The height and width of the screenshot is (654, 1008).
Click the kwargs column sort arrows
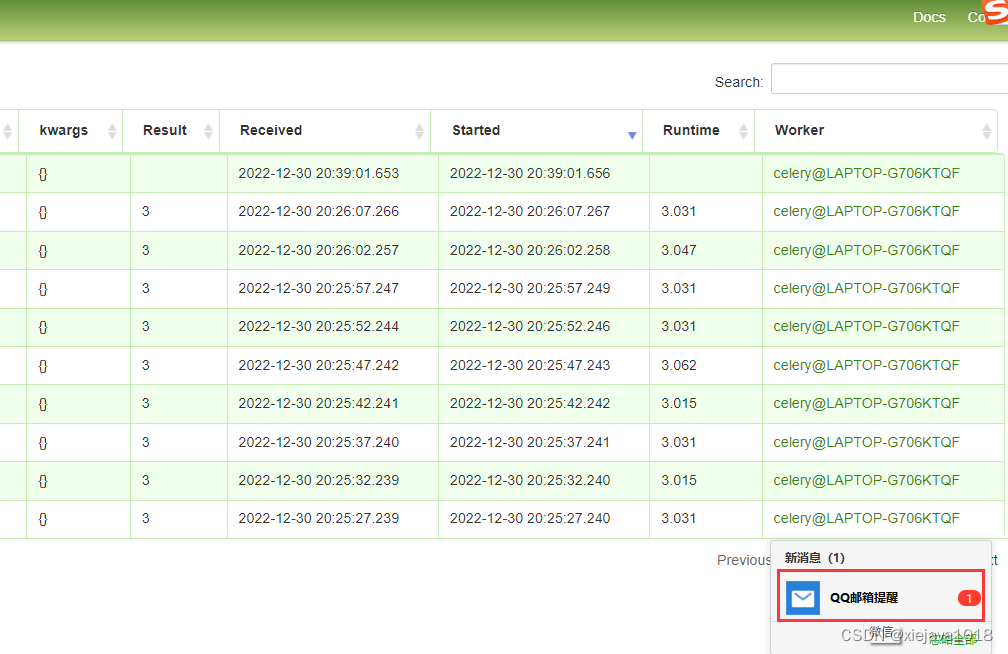112,131
